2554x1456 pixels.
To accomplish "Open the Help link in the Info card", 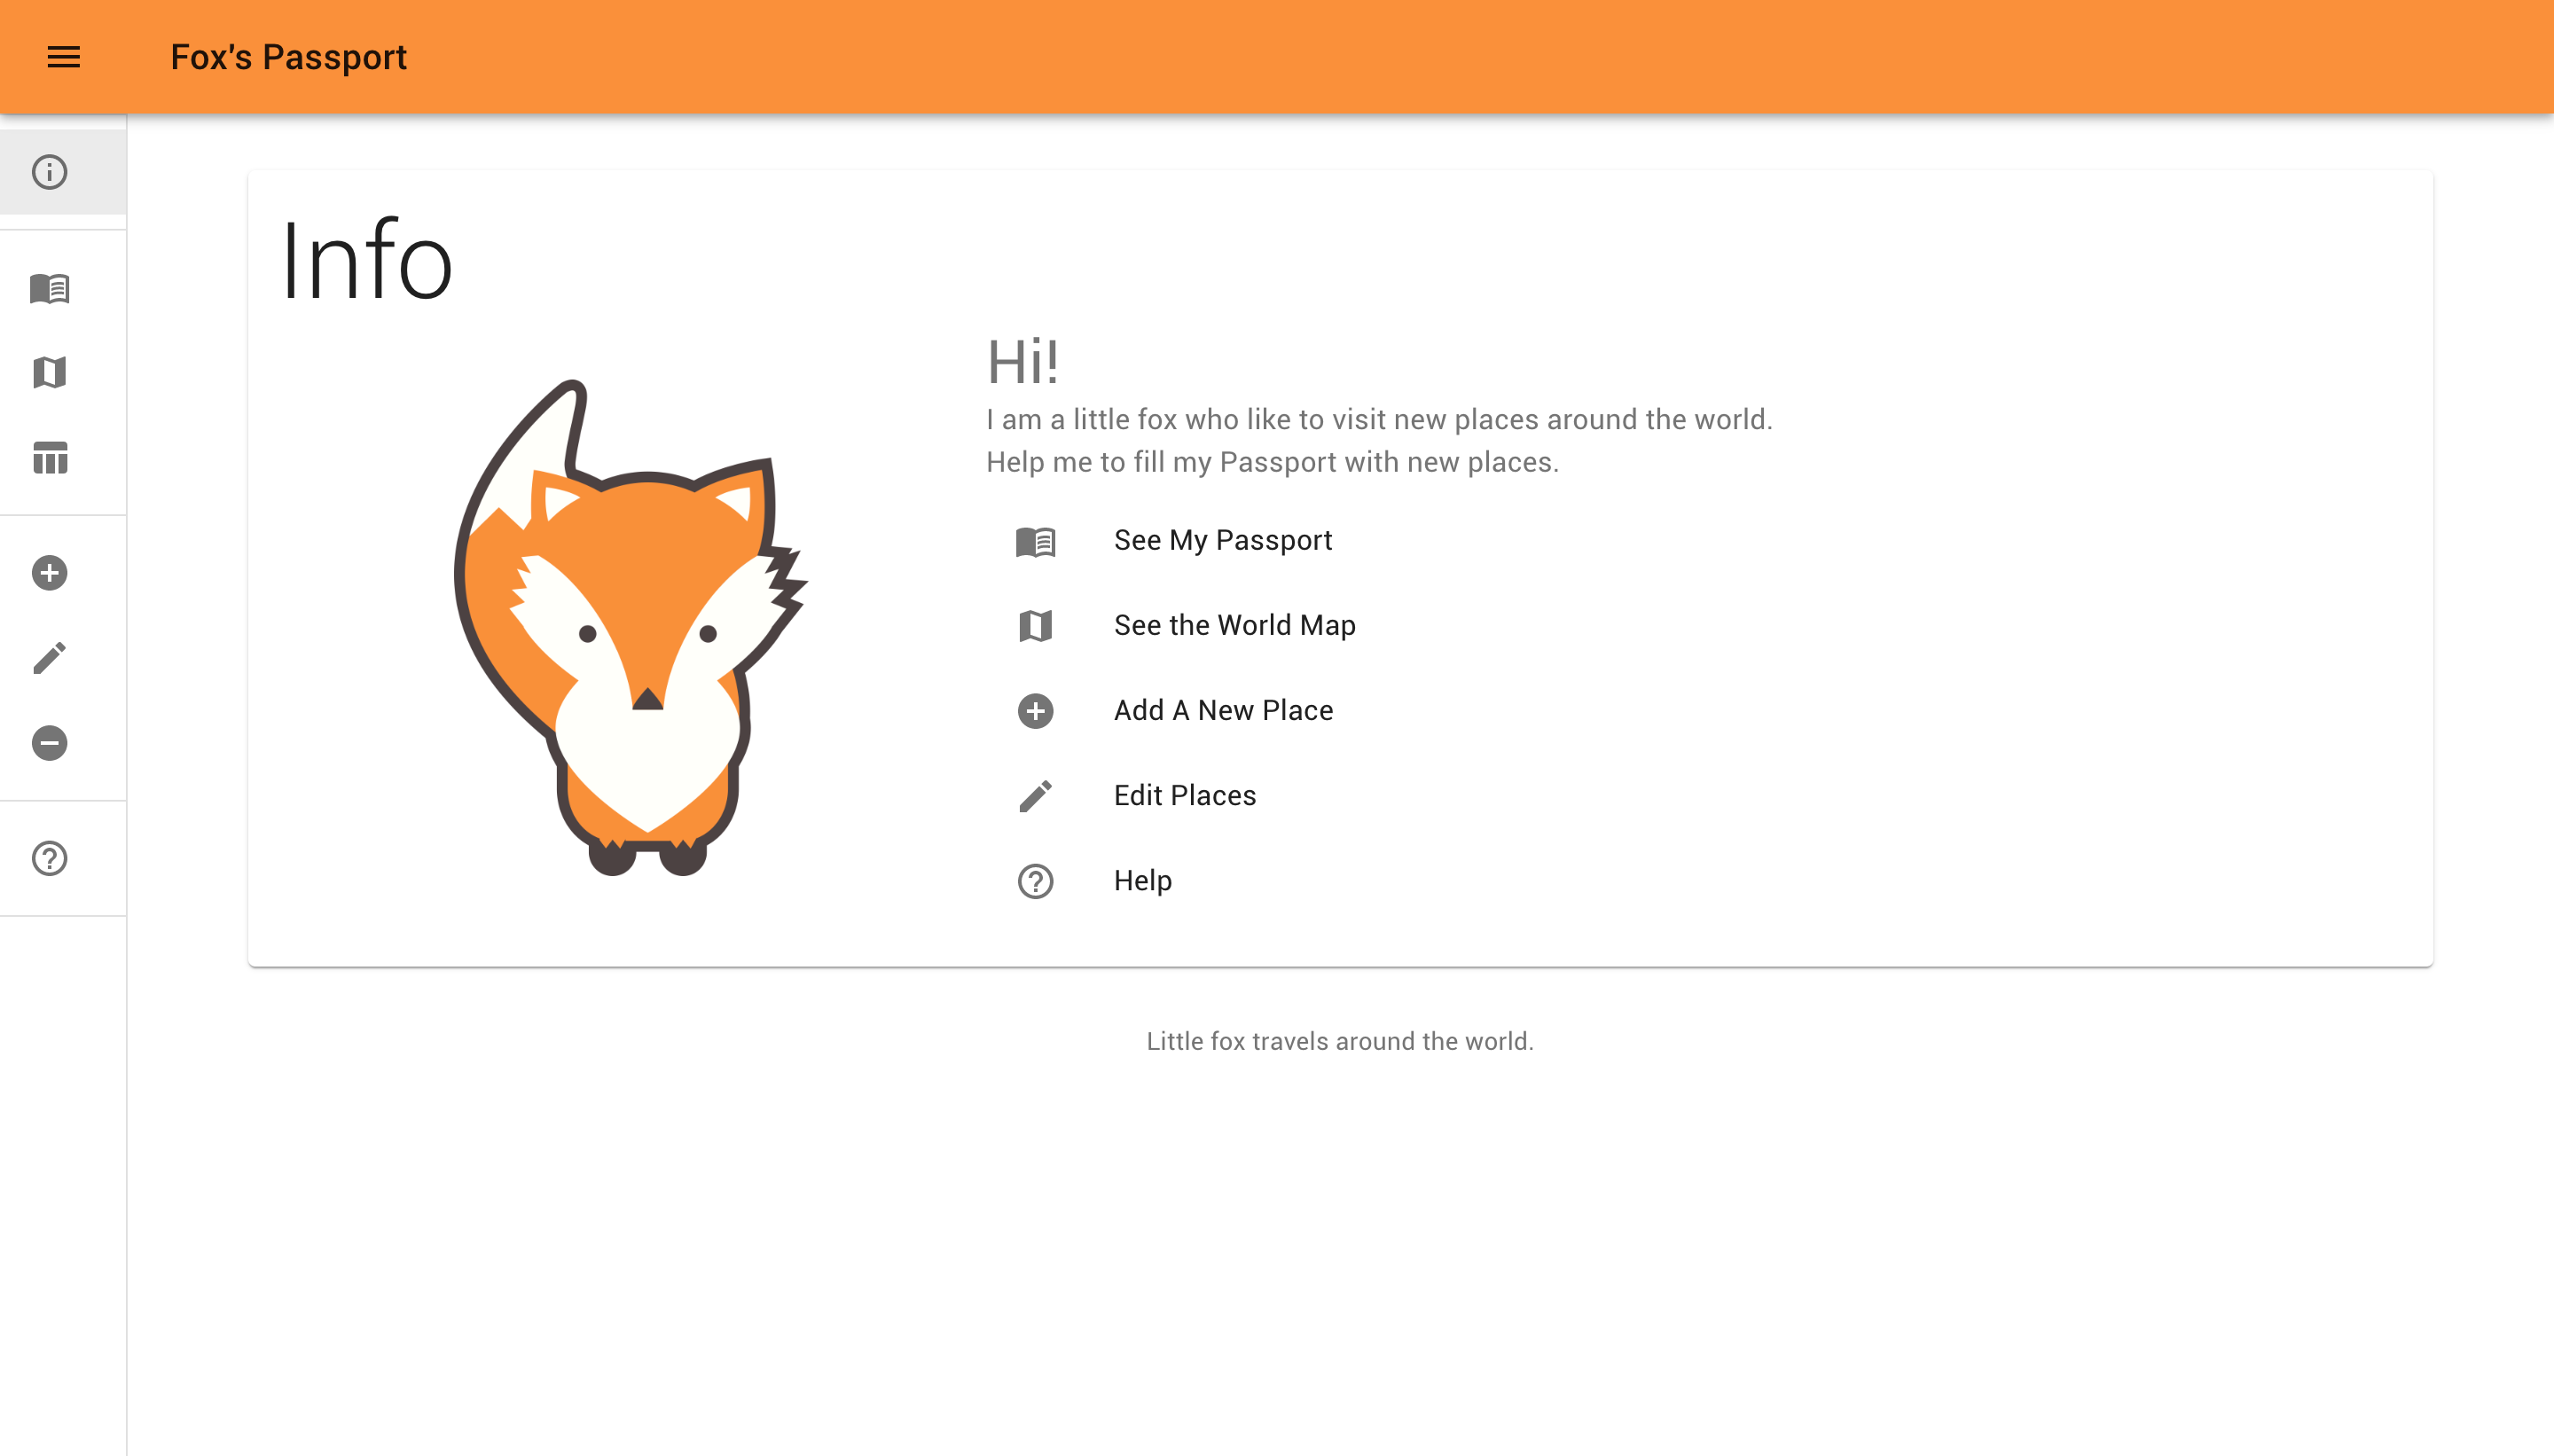I will [x=1142, y=881].
